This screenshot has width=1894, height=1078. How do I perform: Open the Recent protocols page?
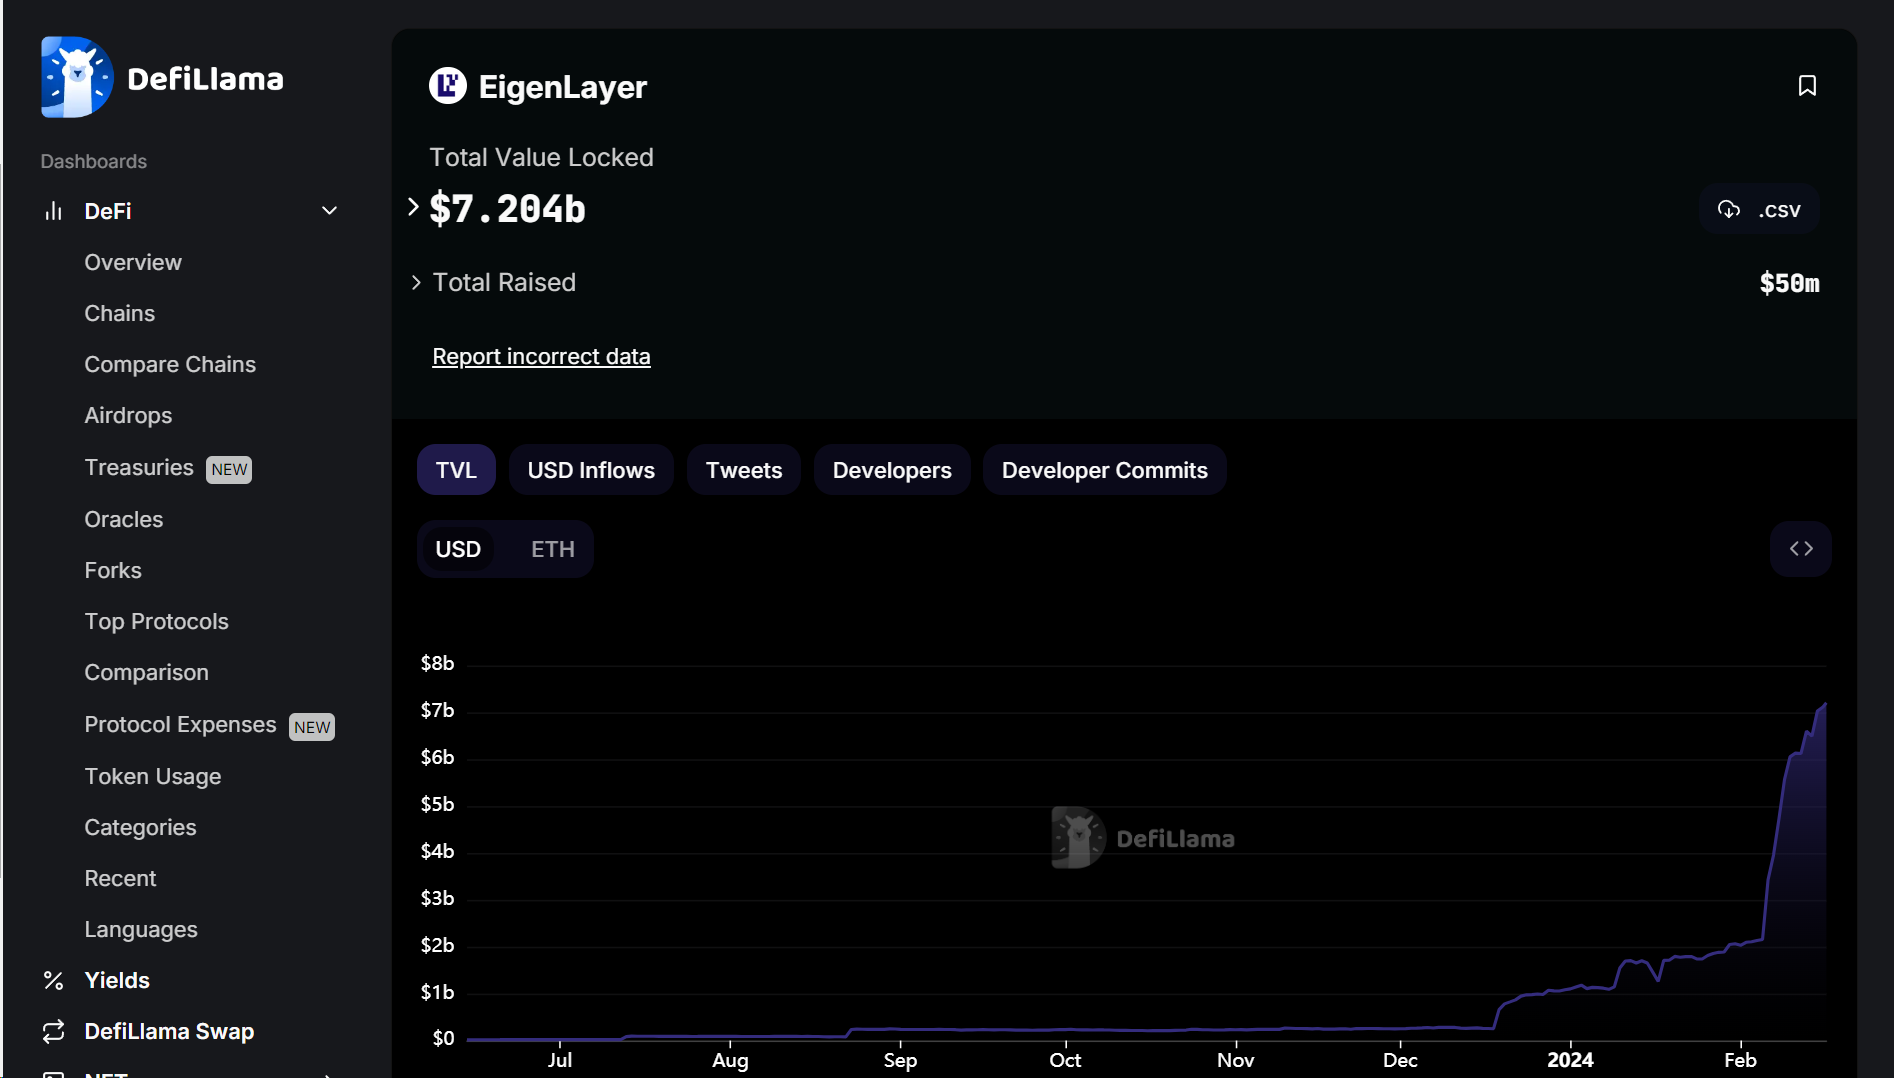click(120, 879)
